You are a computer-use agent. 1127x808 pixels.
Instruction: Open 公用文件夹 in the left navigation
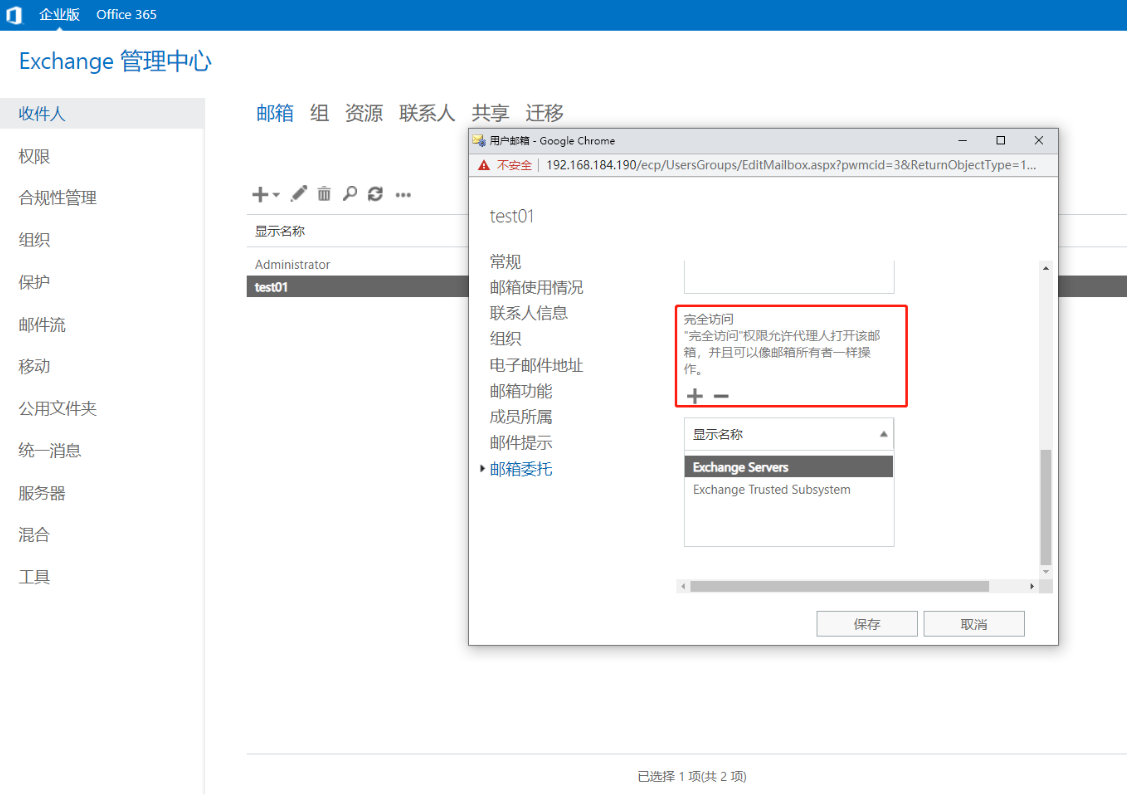[x=58, y=408]
